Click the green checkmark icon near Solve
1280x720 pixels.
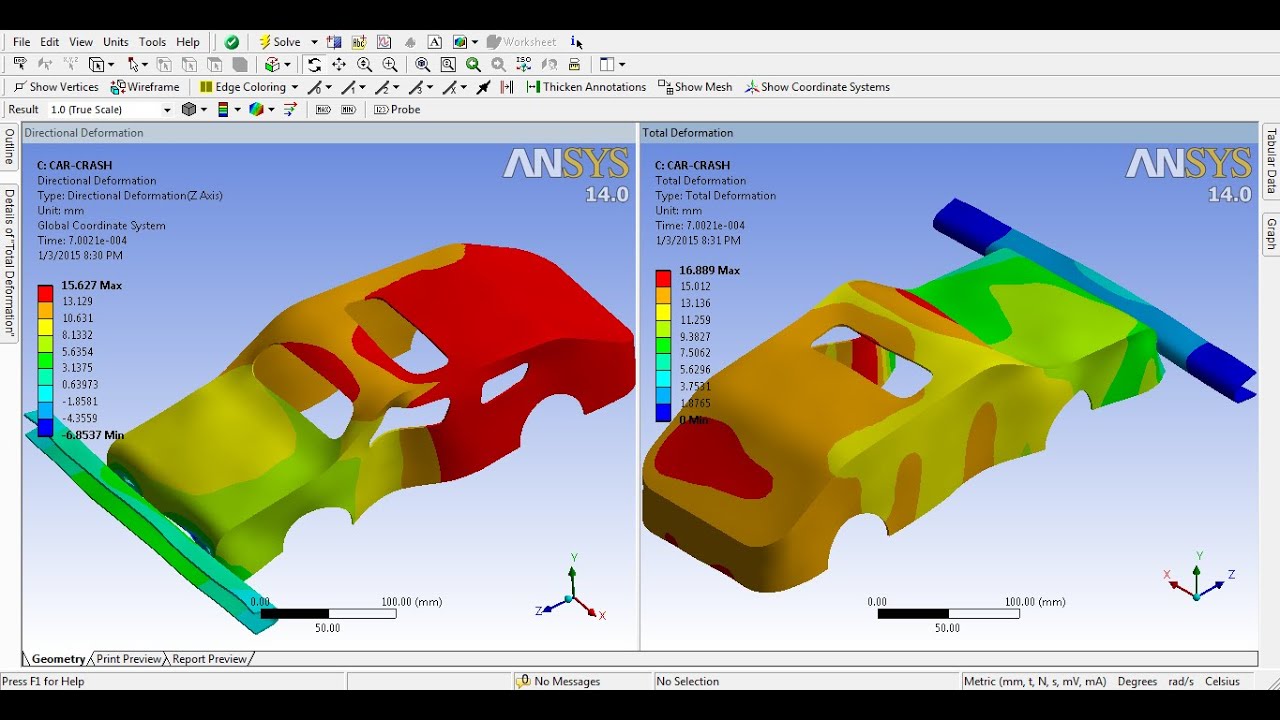click(232, 42)
